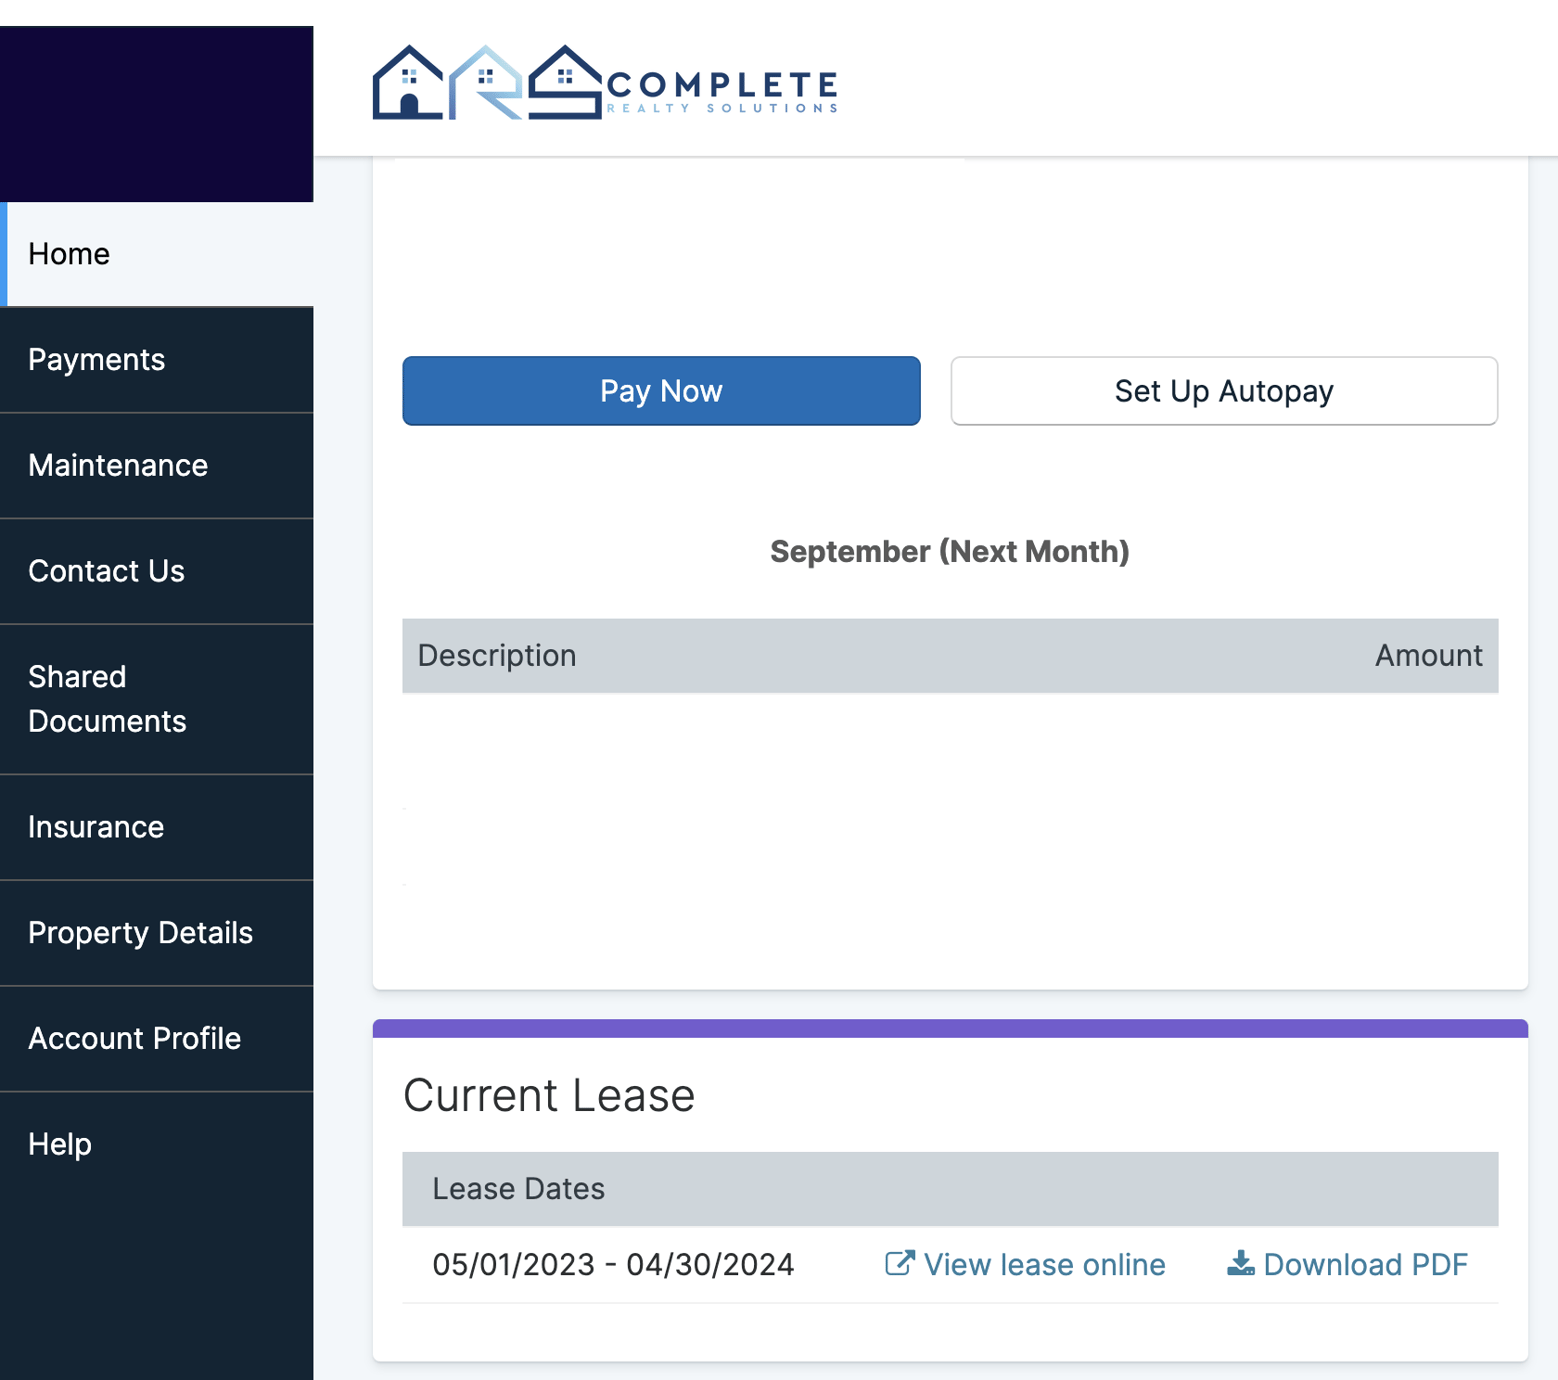Image resolution: width=1558 pixels, height=1380 pixels.
Task: Navigate to Maintenance in the sidebar
Action: pyautogui.click(x=118, y=465)
